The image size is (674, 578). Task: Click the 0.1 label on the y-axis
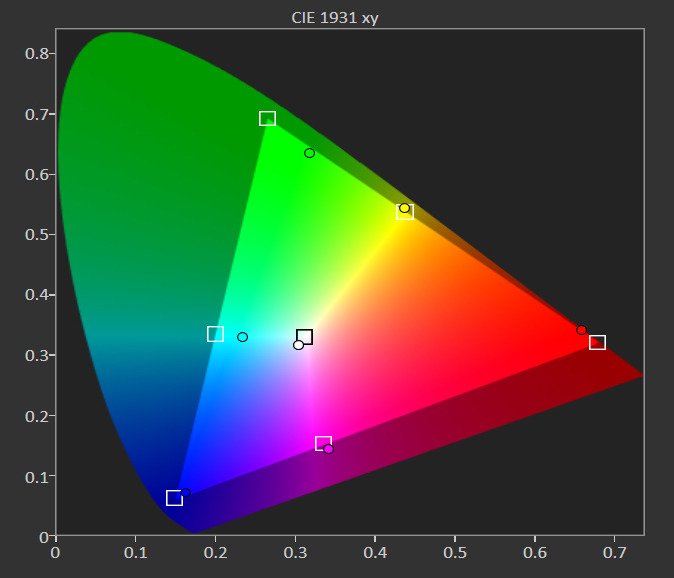coord(37,477)
